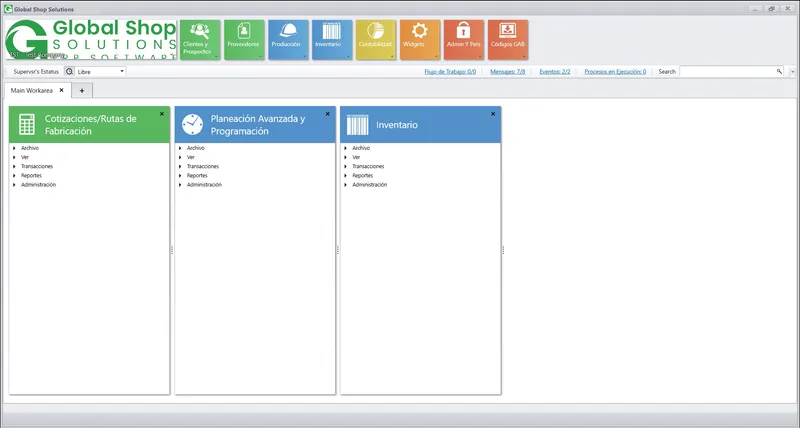The width and height of the screenshot is (800, 428).
Task: Click splitter grip right of Inventario panel
Action: point(503,250)
